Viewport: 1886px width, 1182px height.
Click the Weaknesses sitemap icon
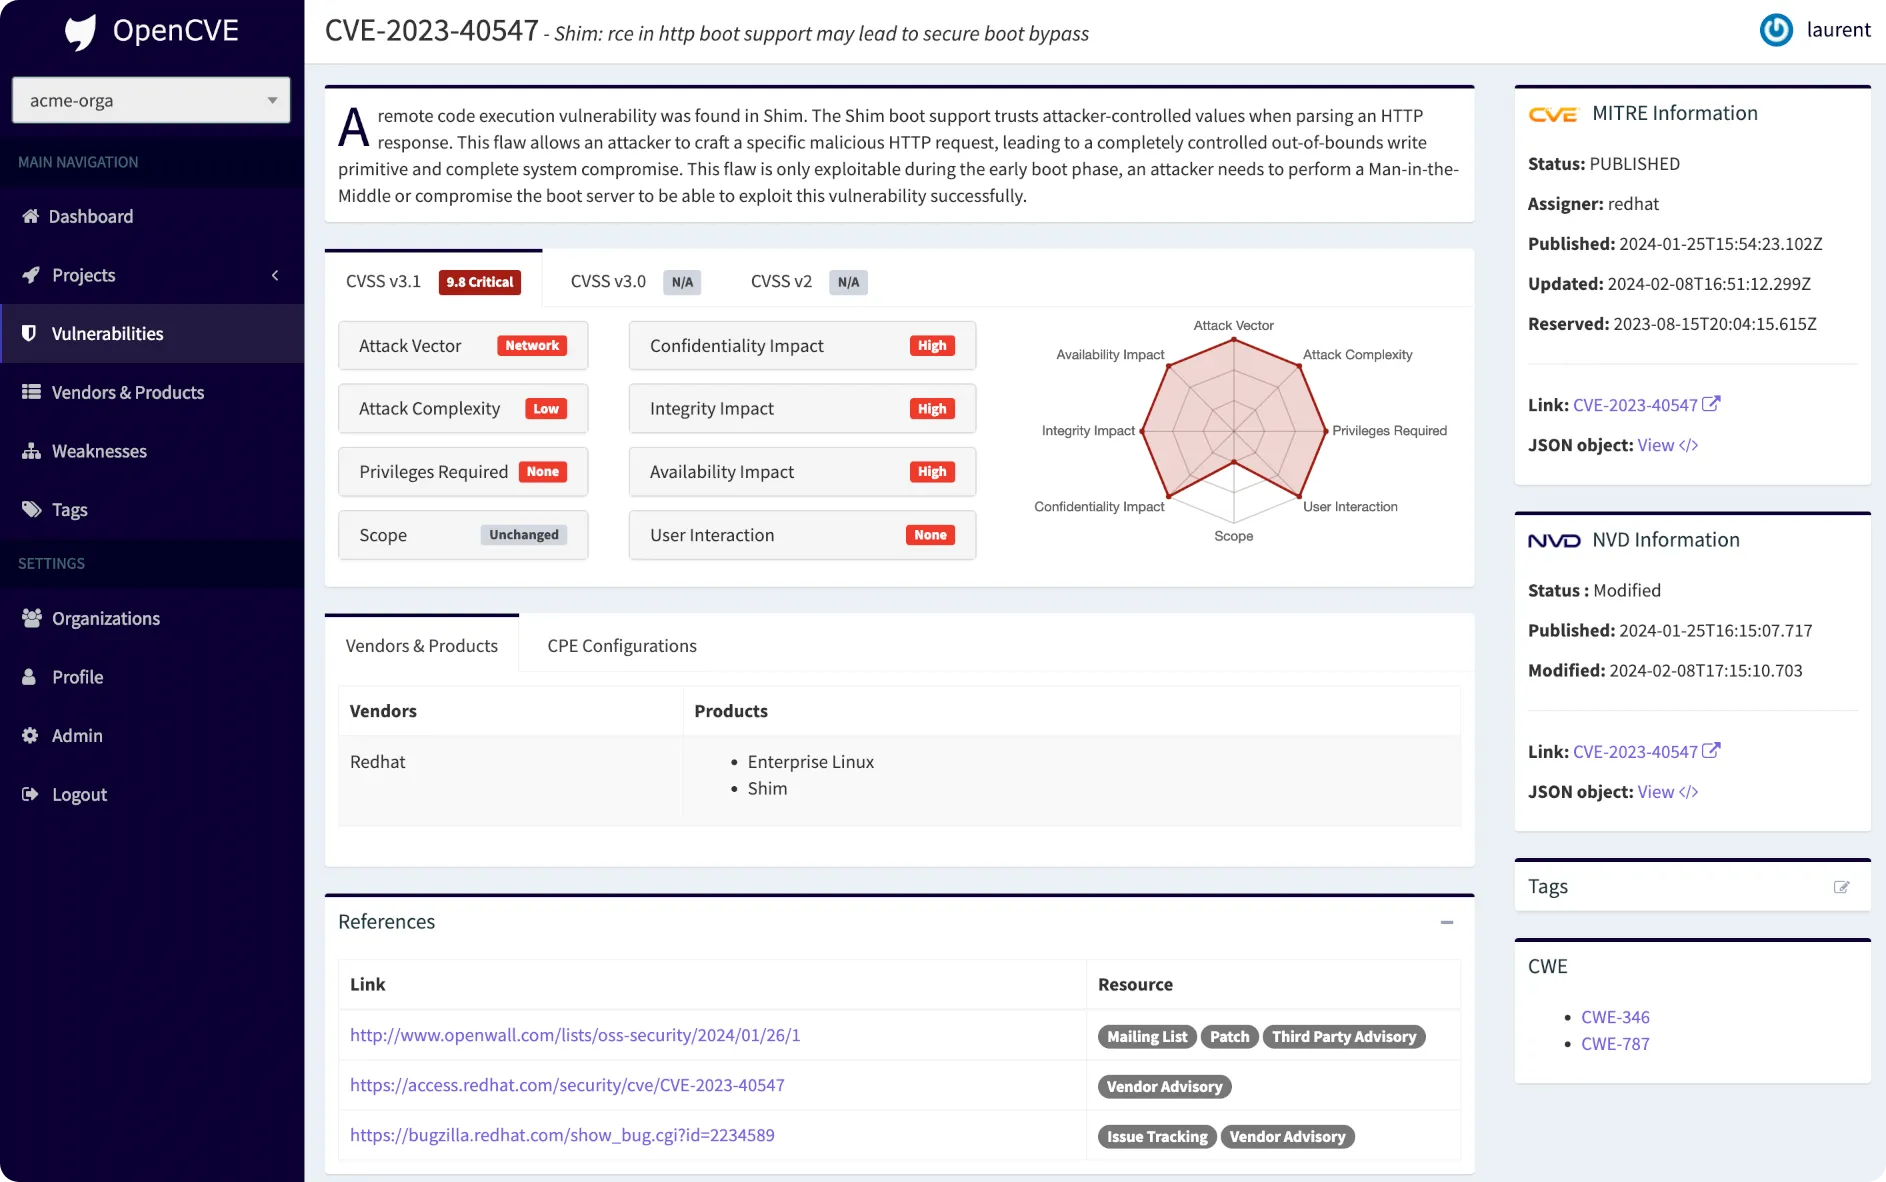point(31,451)
